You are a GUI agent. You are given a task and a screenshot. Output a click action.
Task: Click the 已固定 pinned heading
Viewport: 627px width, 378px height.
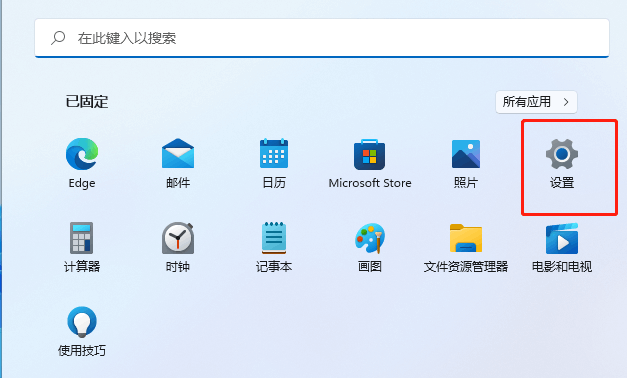pyautogui.click(x=87, y=102)
